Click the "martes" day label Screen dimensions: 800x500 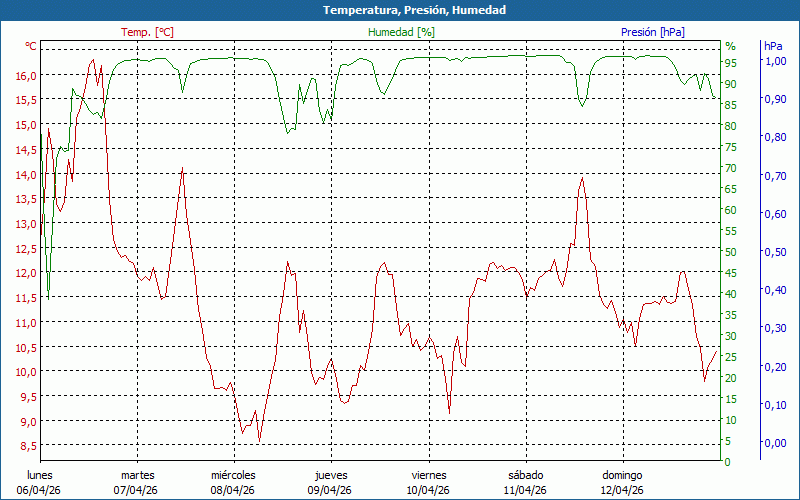tap(137, 475)
